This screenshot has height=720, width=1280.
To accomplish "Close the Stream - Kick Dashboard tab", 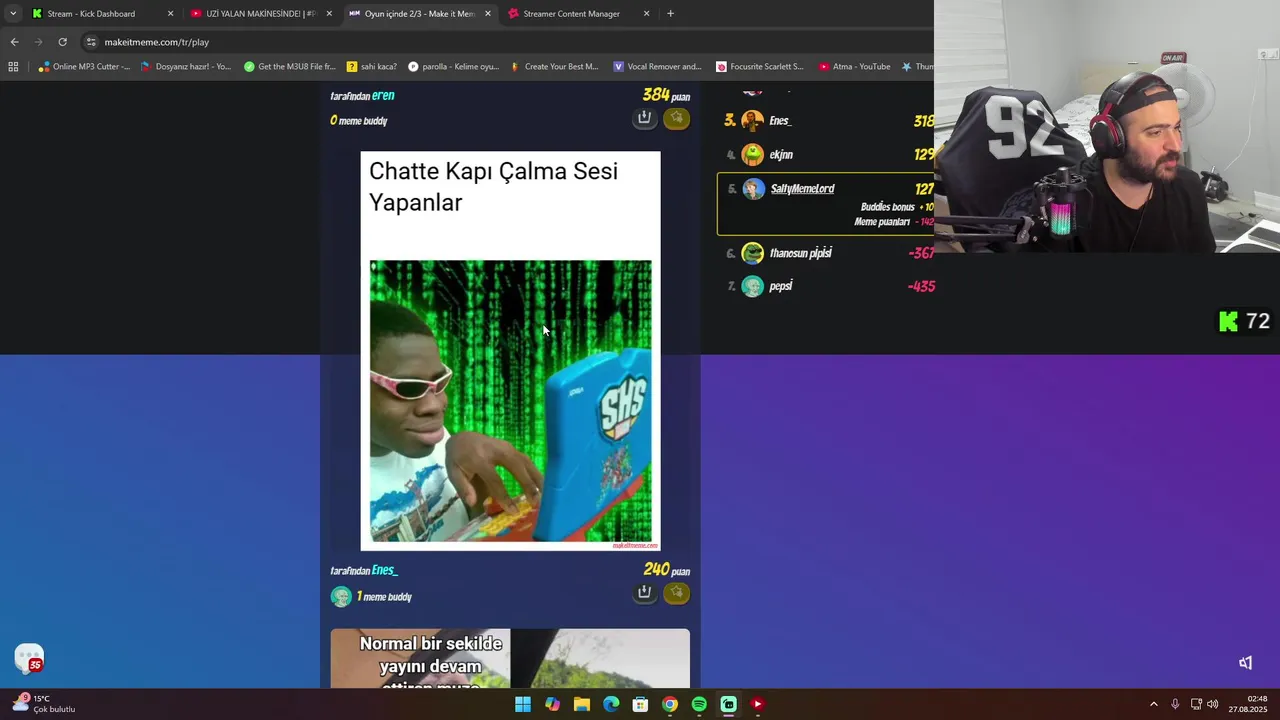I will pyautogui.click(x=170, y=14).
